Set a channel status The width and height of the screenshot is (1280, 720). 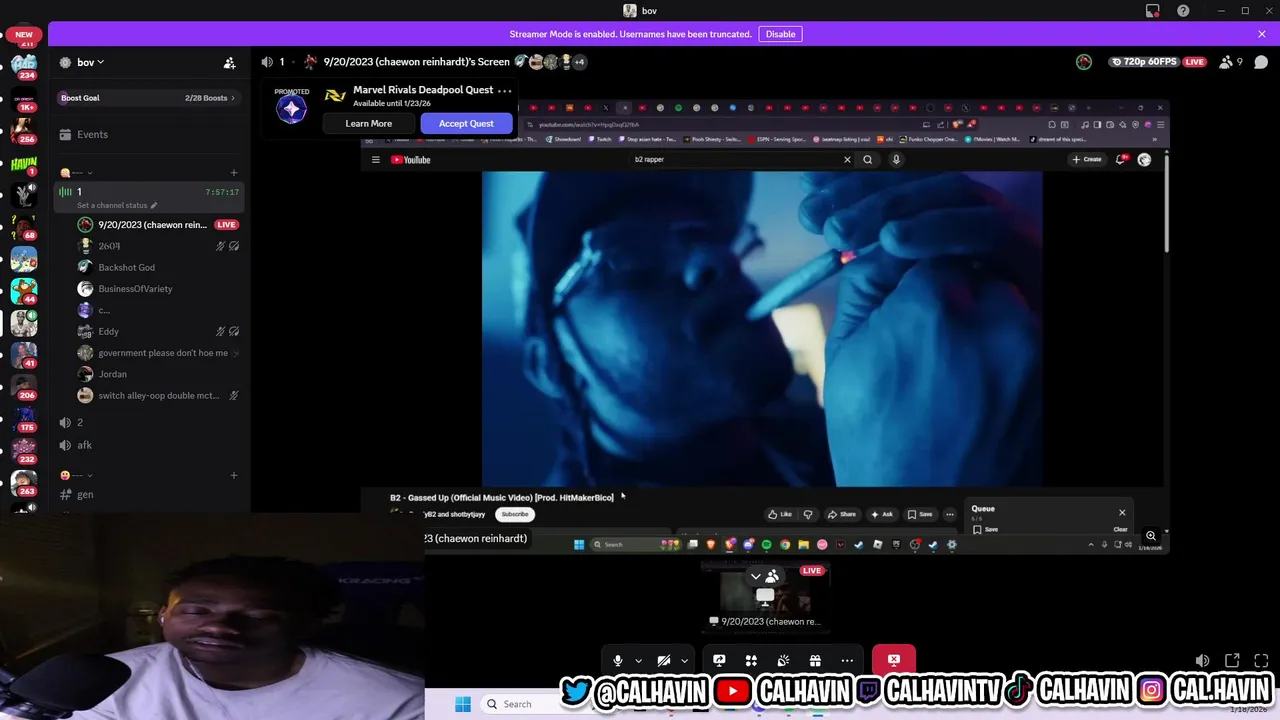(x=117, y=206)
